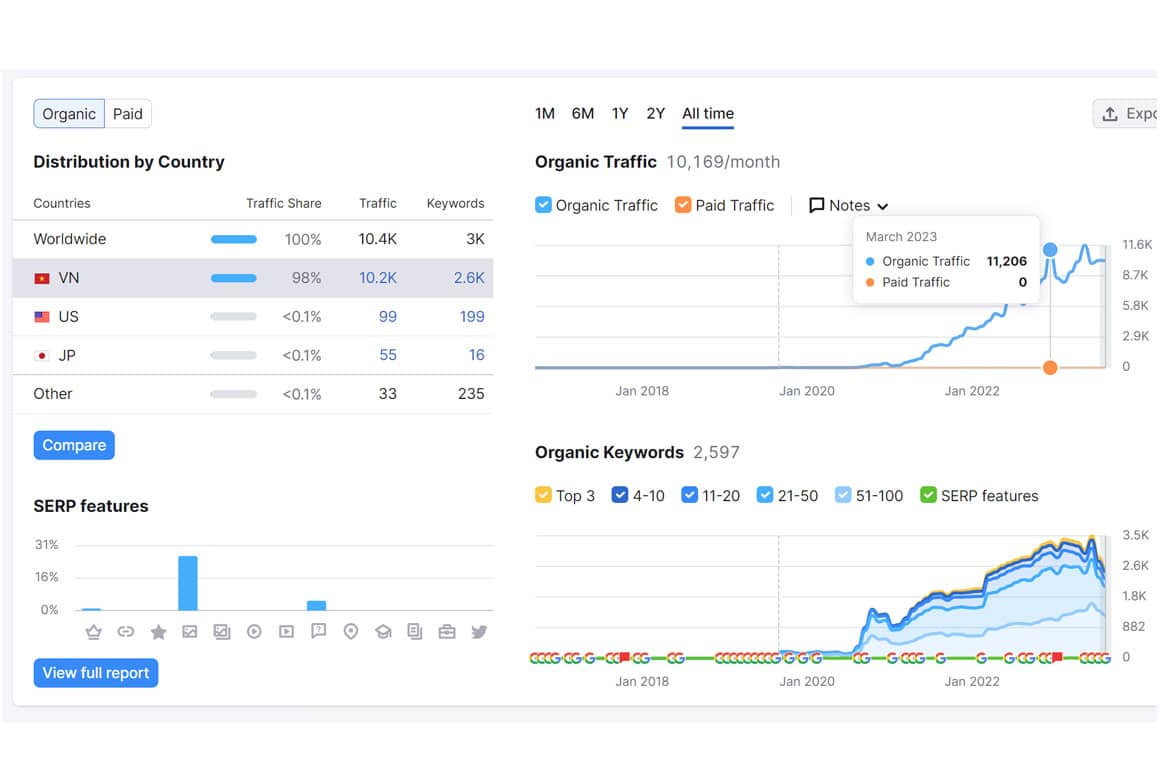The height and width of the screenshot is (780, 1170).
Task: Click the blue Organic Traffic data point
Action: 1050,249
